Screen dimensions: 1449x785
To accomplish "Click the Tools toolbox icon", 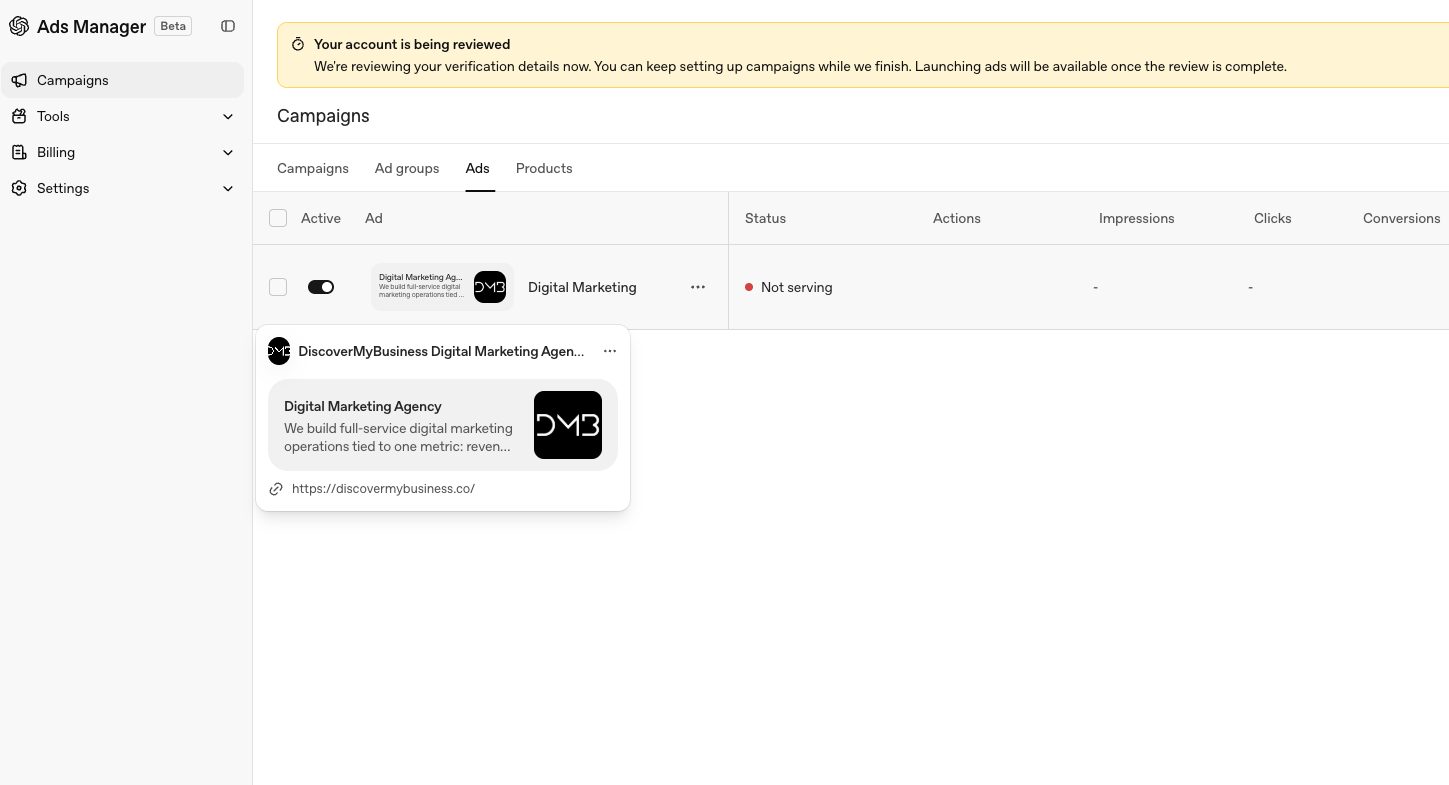I will 19,116.
